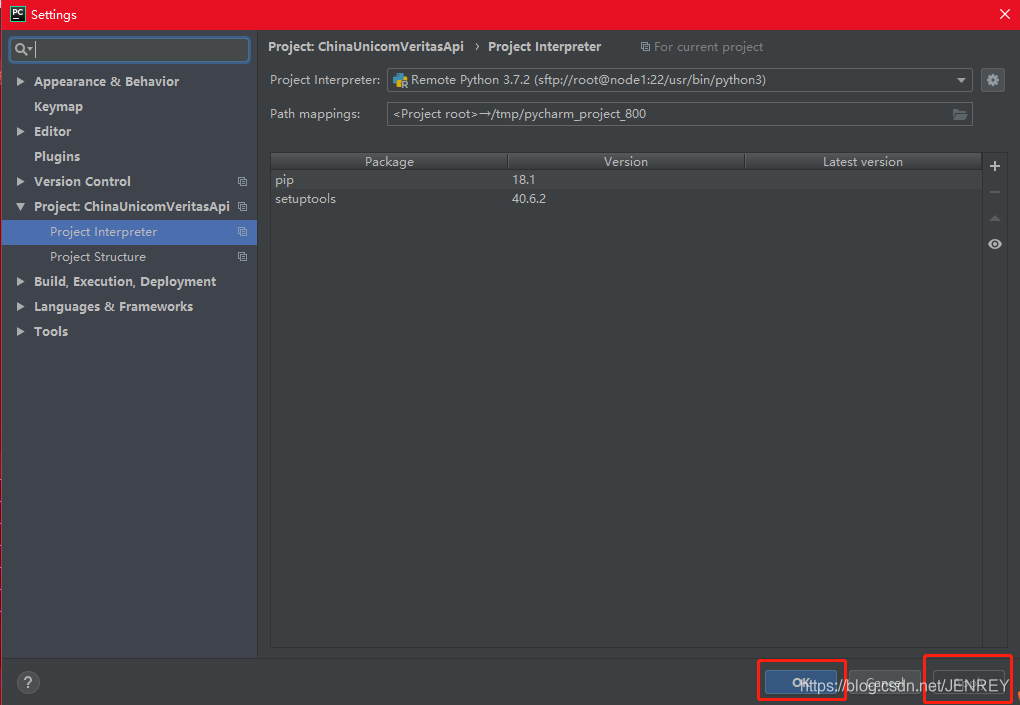Expand the Editor section

(x=20, y=131)
